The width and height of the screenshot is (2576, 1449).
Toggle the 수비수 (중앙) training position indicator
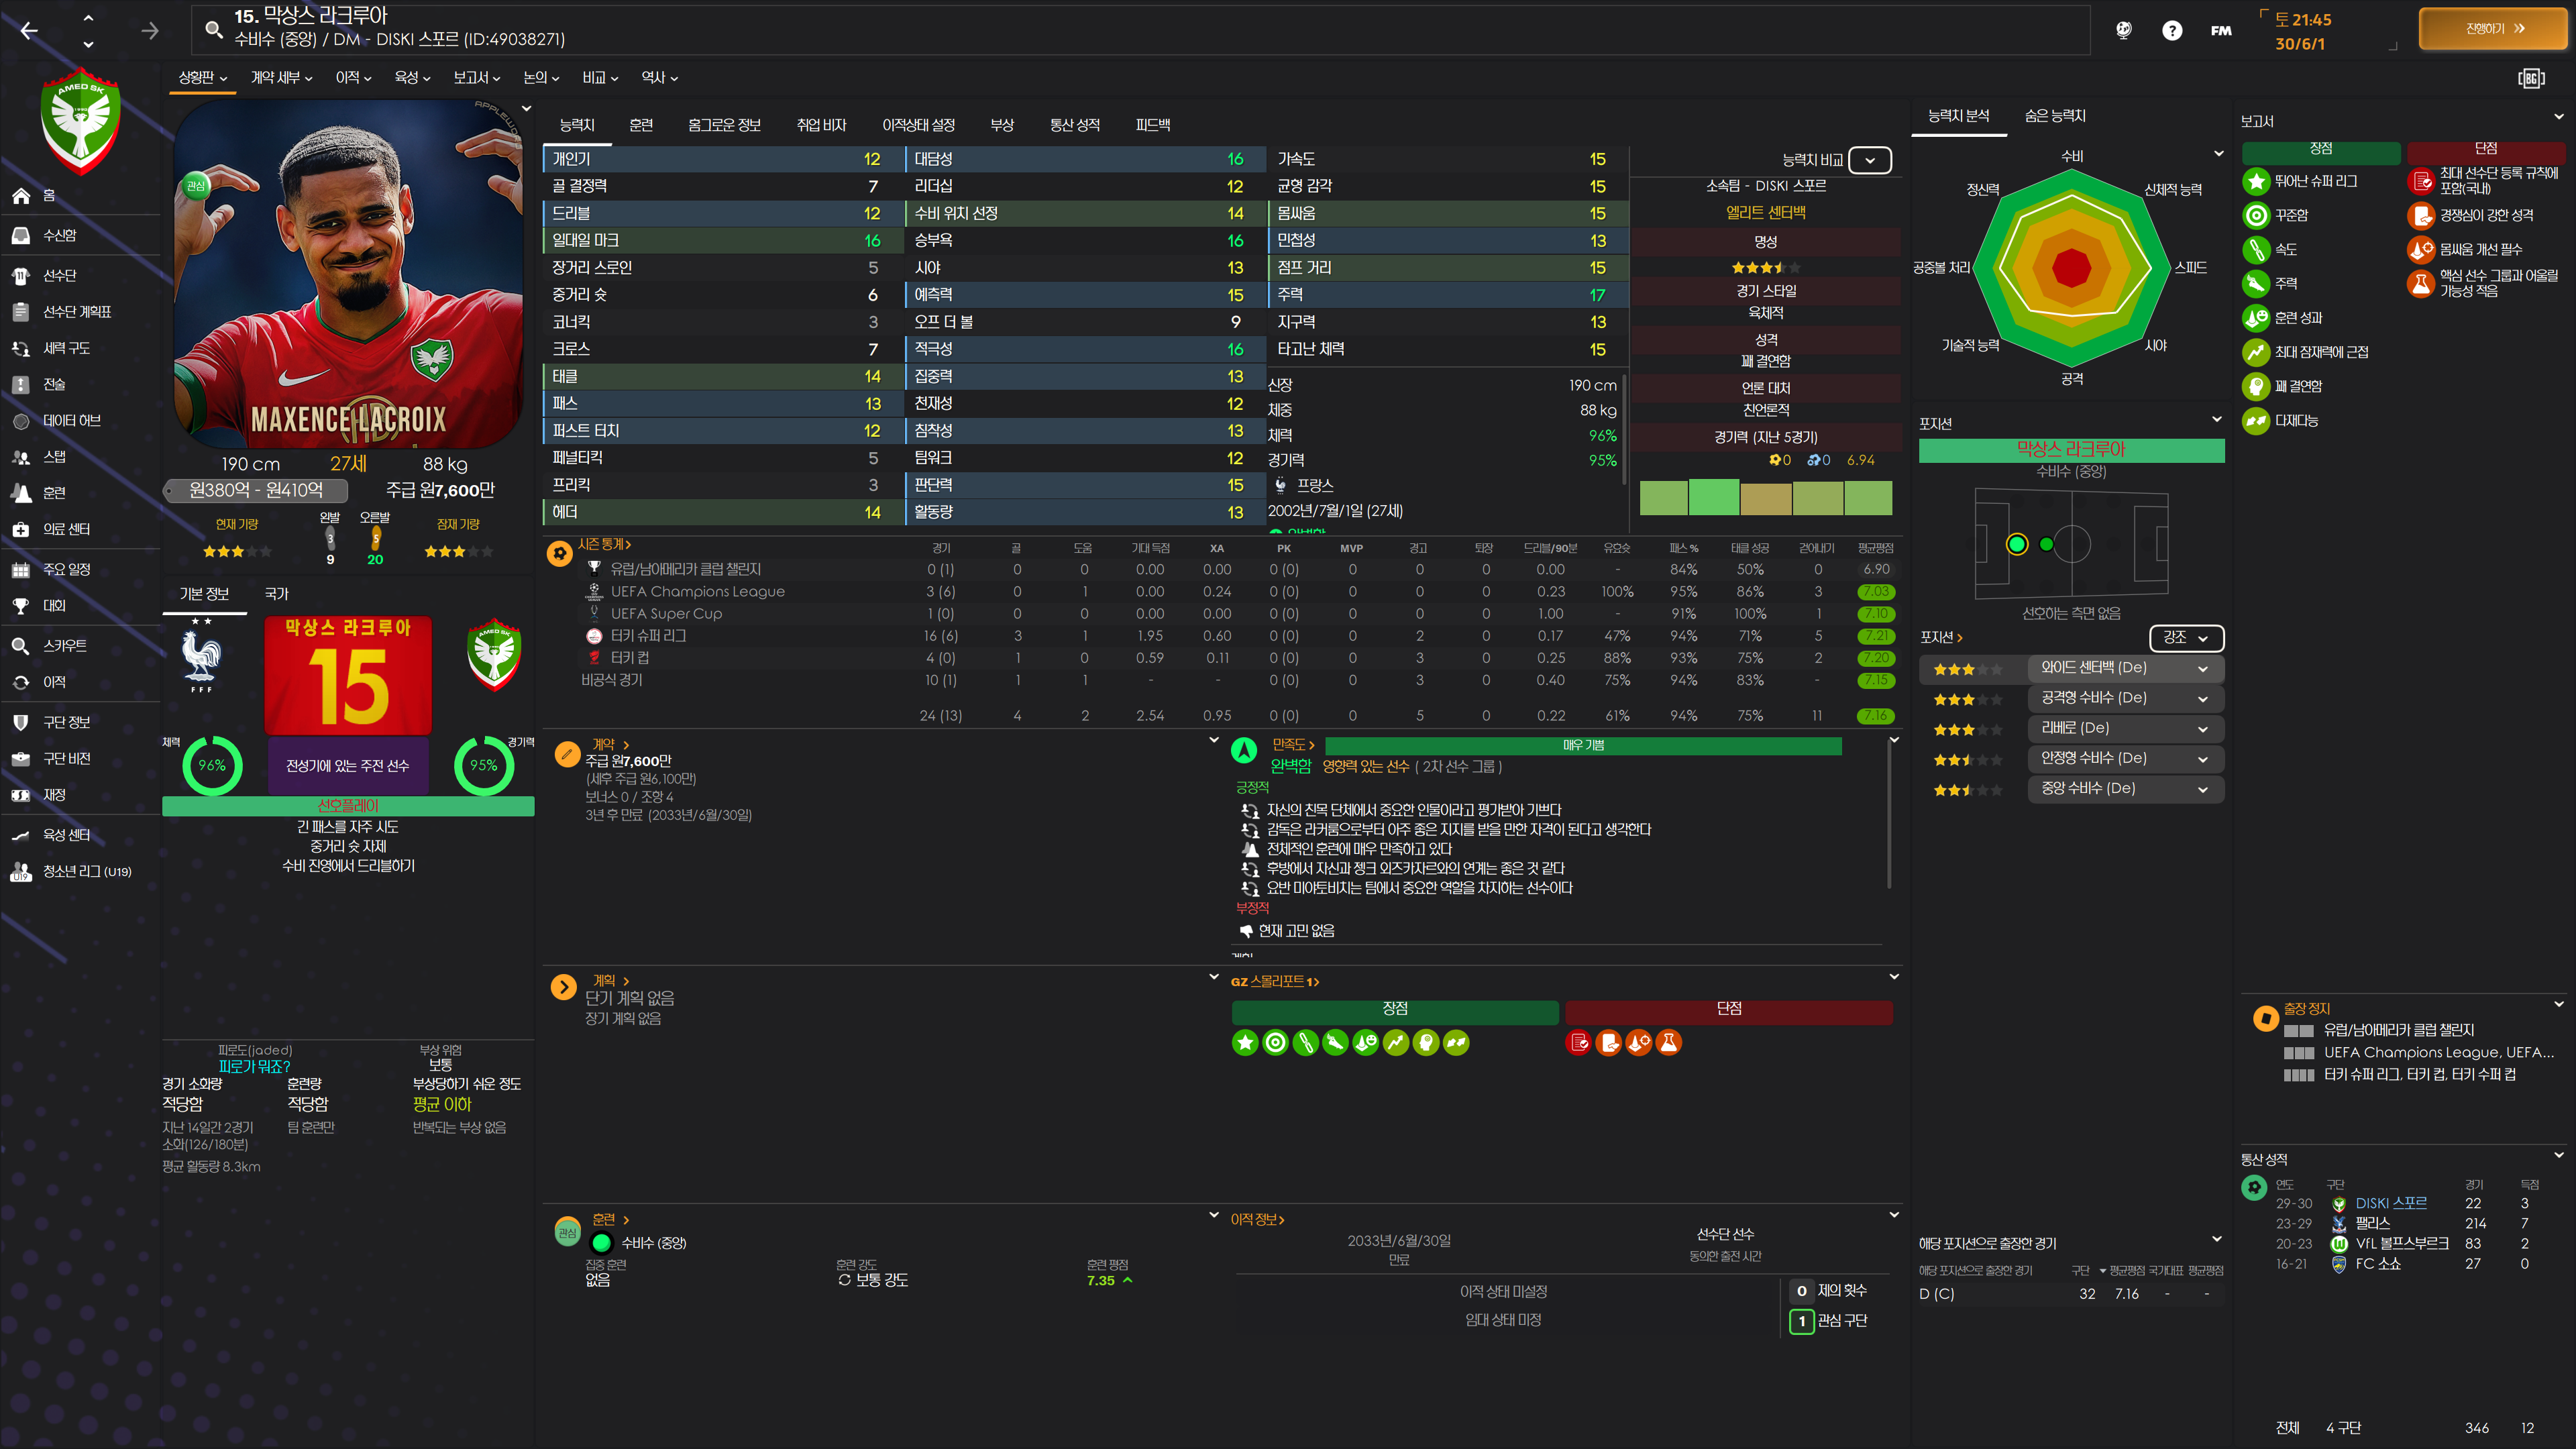point(601,1243)
